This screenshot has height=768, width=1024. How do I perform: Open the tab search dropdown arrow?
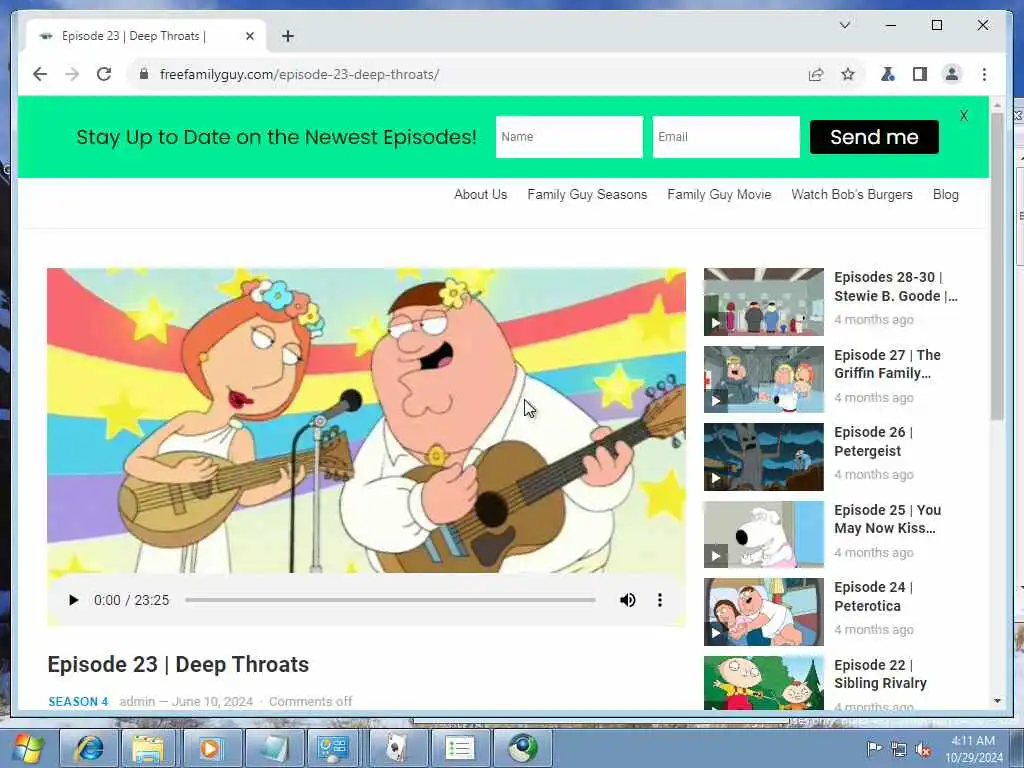[x=844, y=25]
